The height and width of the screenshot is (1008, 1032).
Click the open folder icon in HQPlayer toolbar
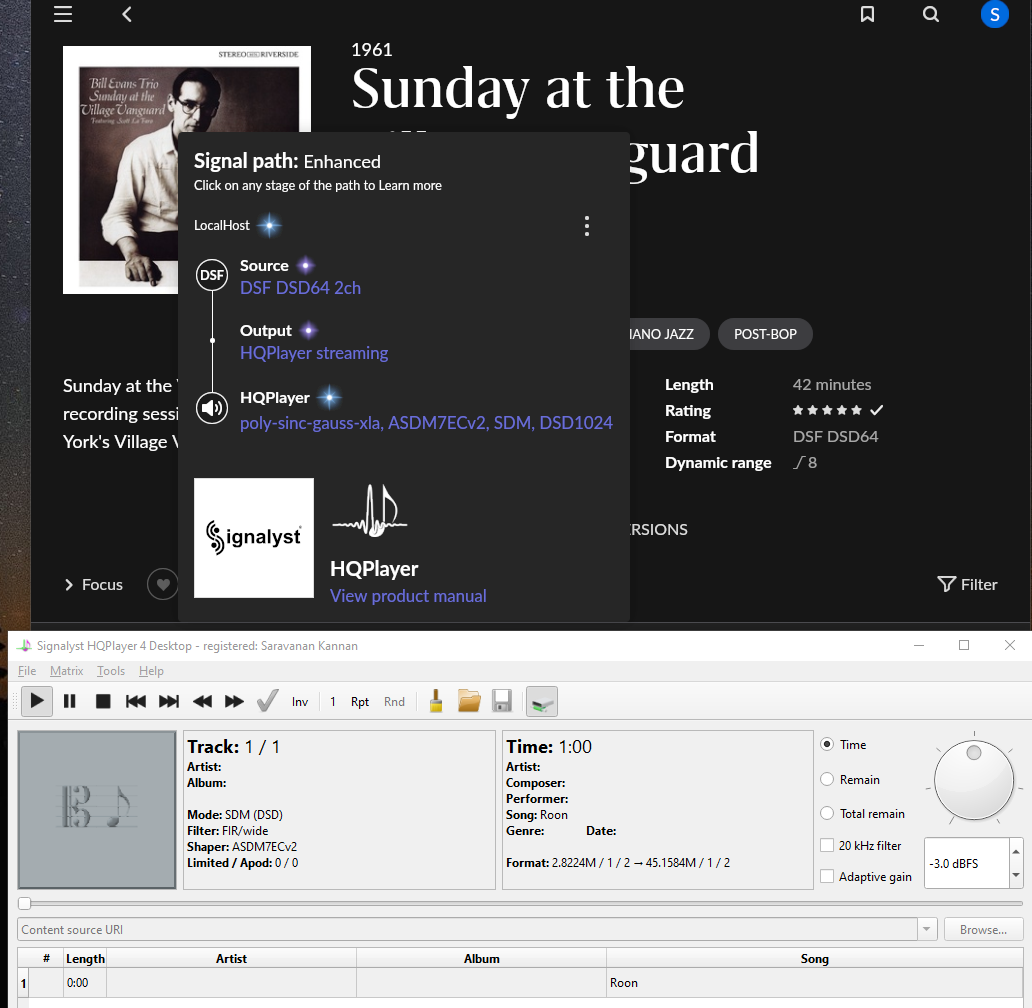tap(469, 701)
